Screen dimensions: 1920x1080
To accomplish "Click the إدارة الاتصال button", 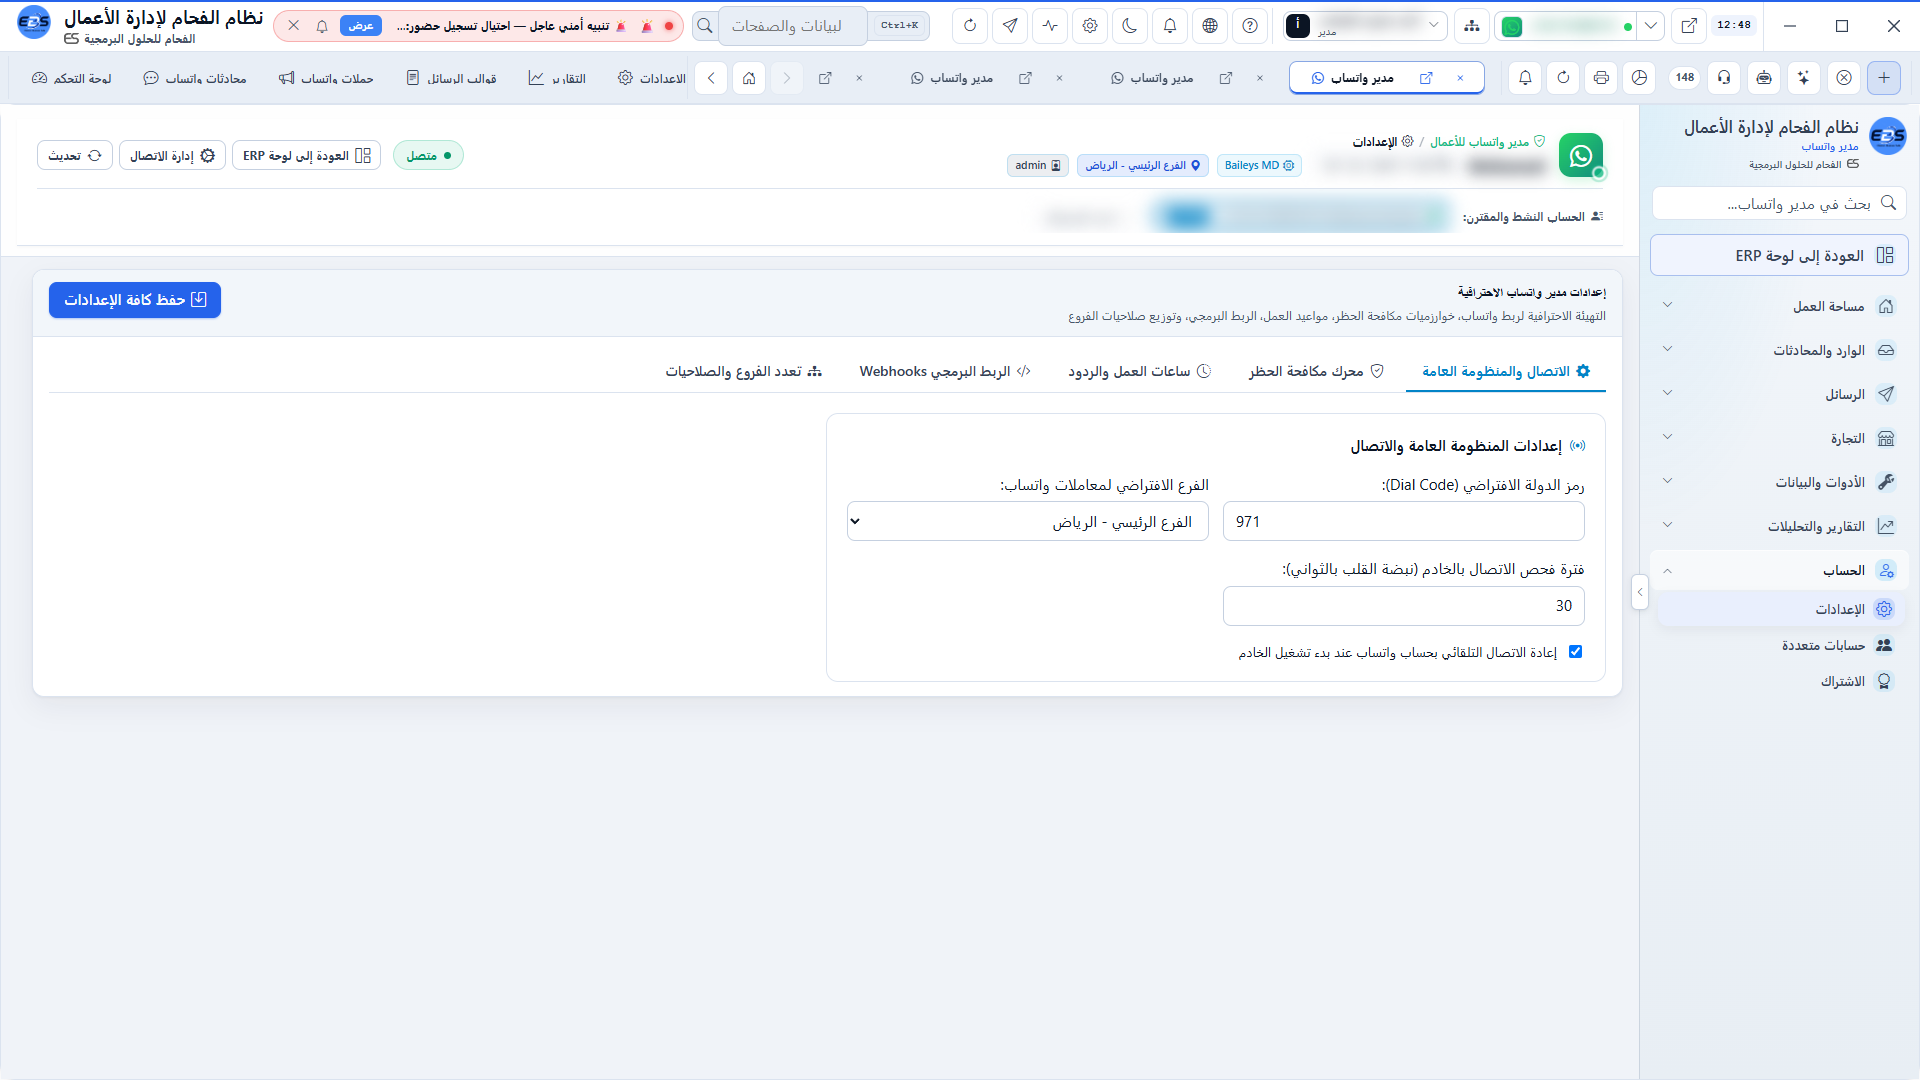I will [172, 155].
